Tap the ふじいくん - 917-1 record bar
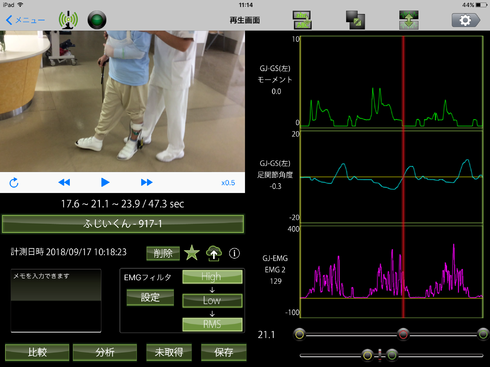The image size is (490, 367). pos(123,224)
